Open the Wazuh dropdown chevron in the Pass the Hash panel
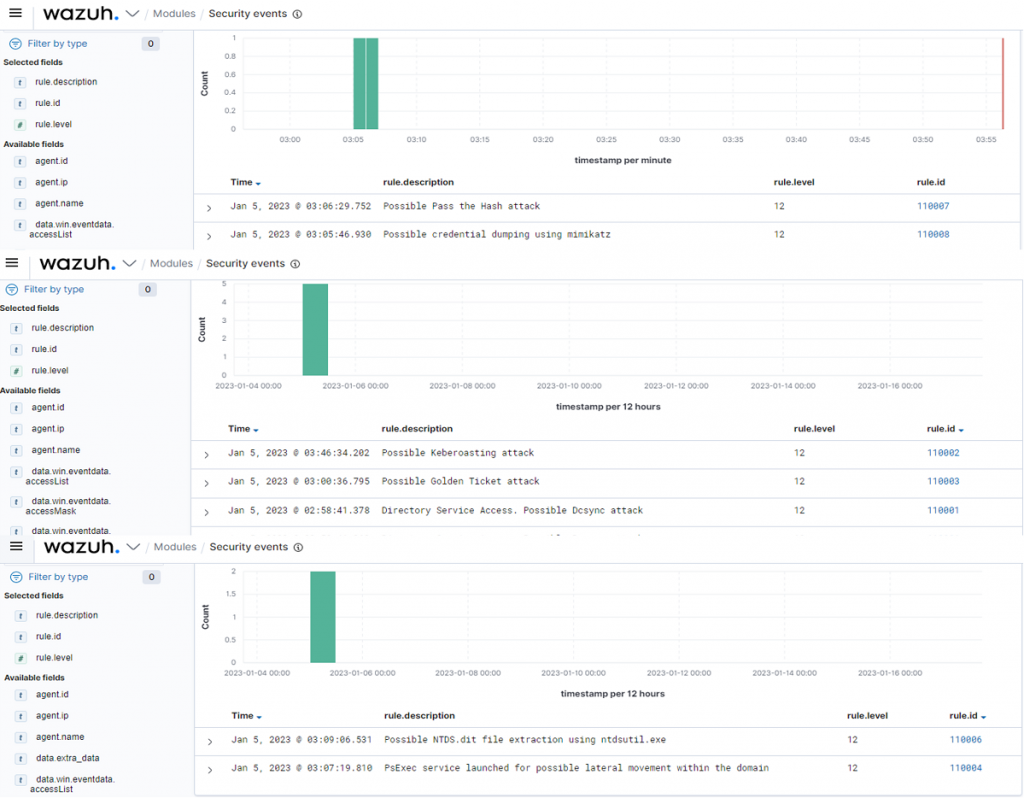The width and height of the screenshot is (1024, 798). coord(132,14)
